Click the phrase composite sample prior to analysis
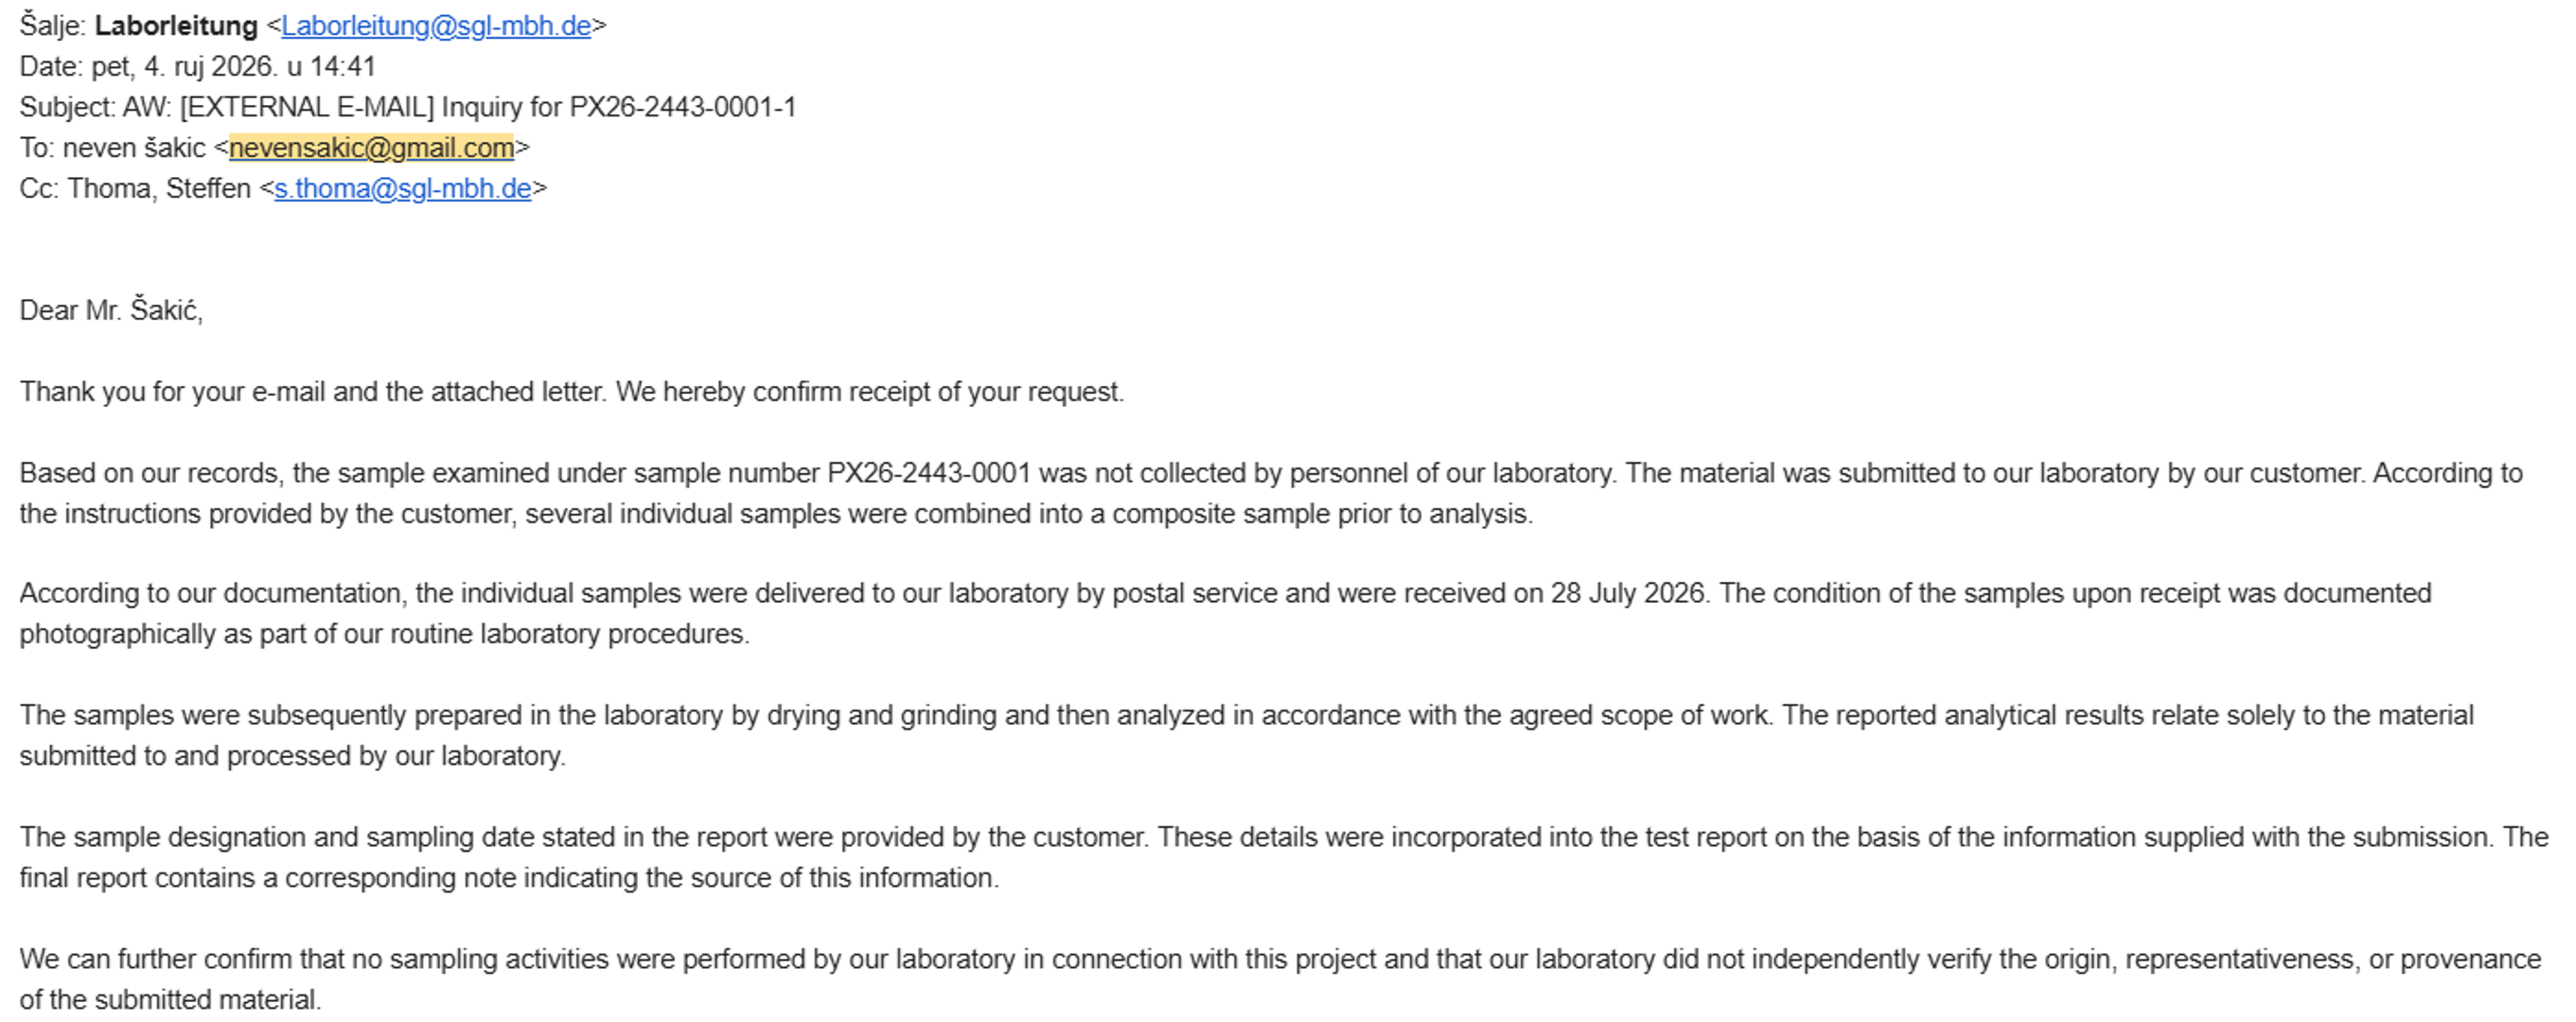Screen dimensions: 2576x1022 click(x=1322, y=514)
